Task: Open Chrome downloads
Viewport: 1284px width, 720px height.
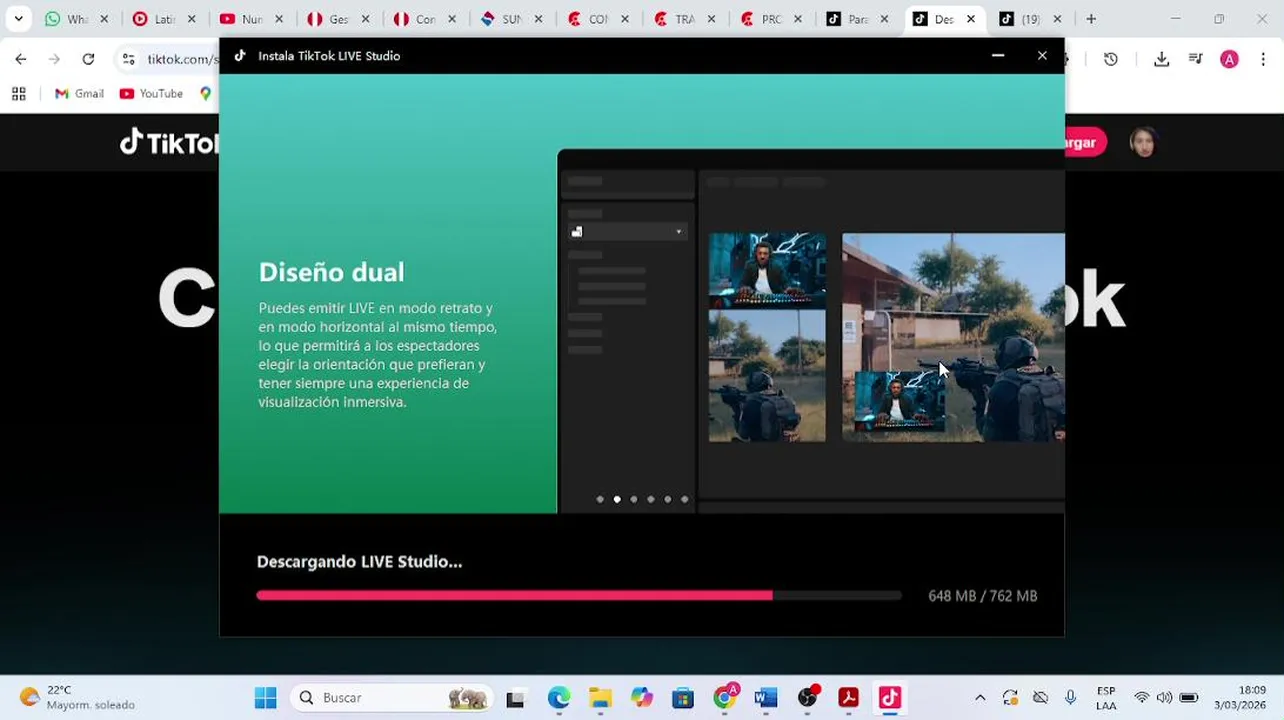Action: coord(1161,59)
